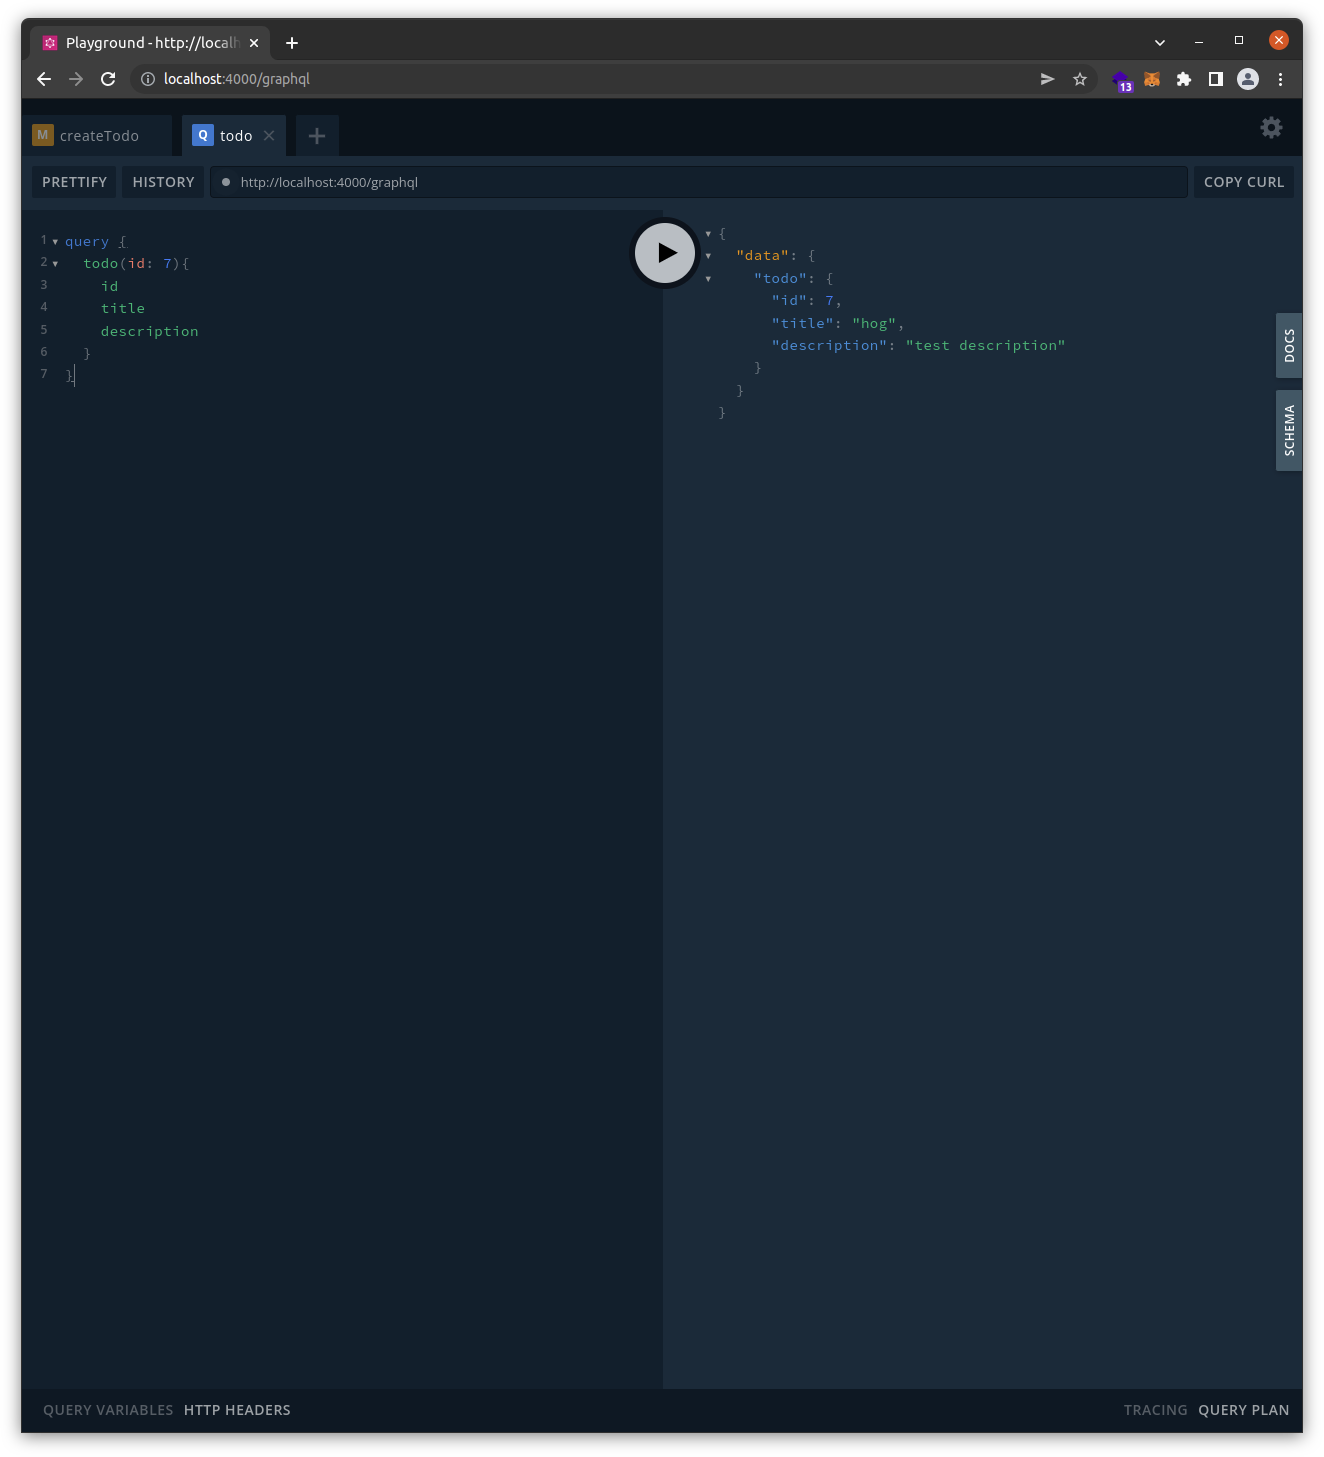
Task: Close the todo query tab
Action: (x=269, y=136)
